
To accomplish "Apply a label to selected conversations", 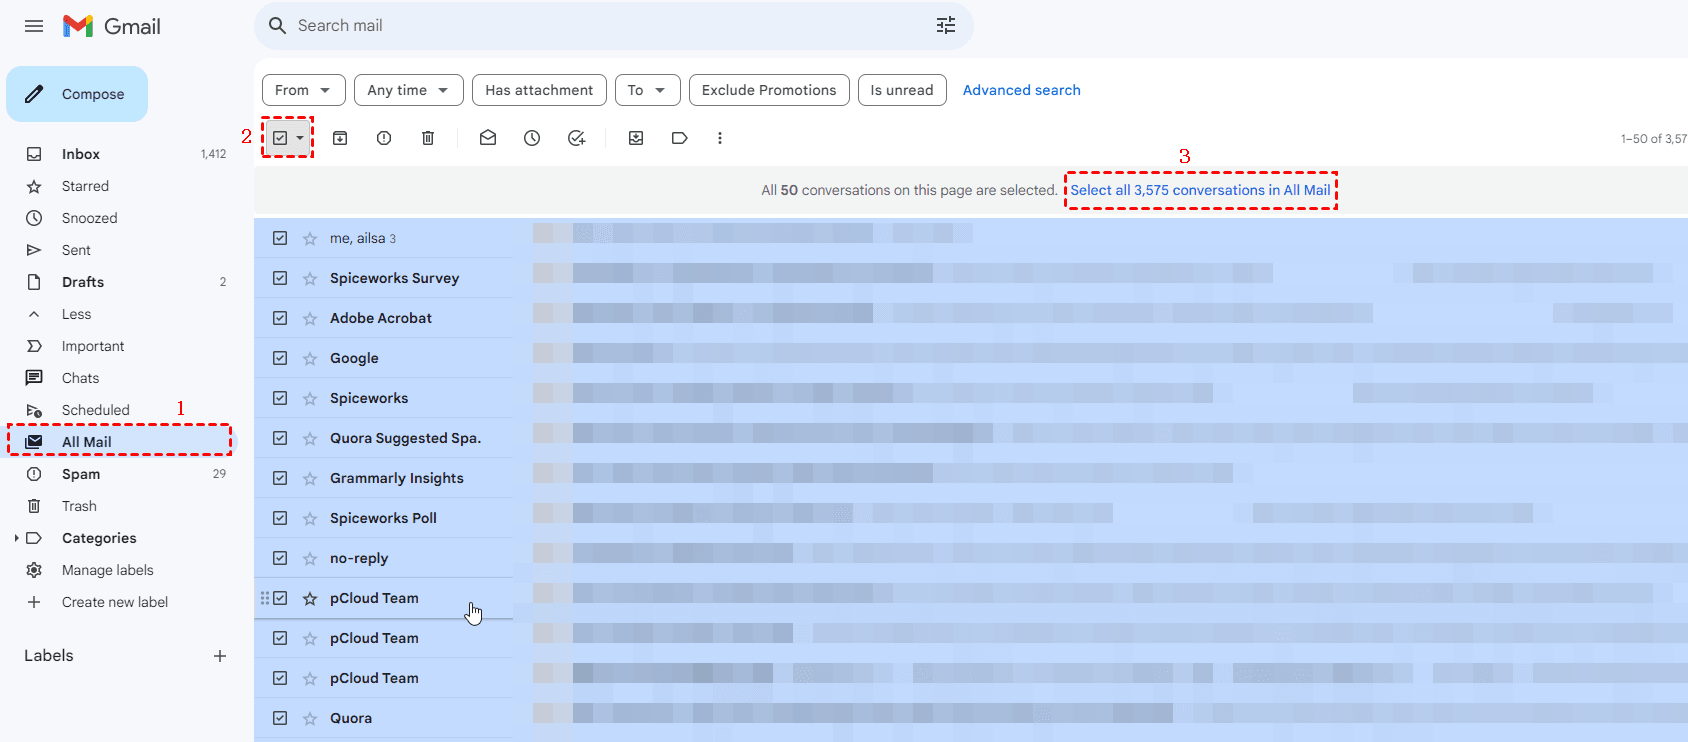I will 680,138.
